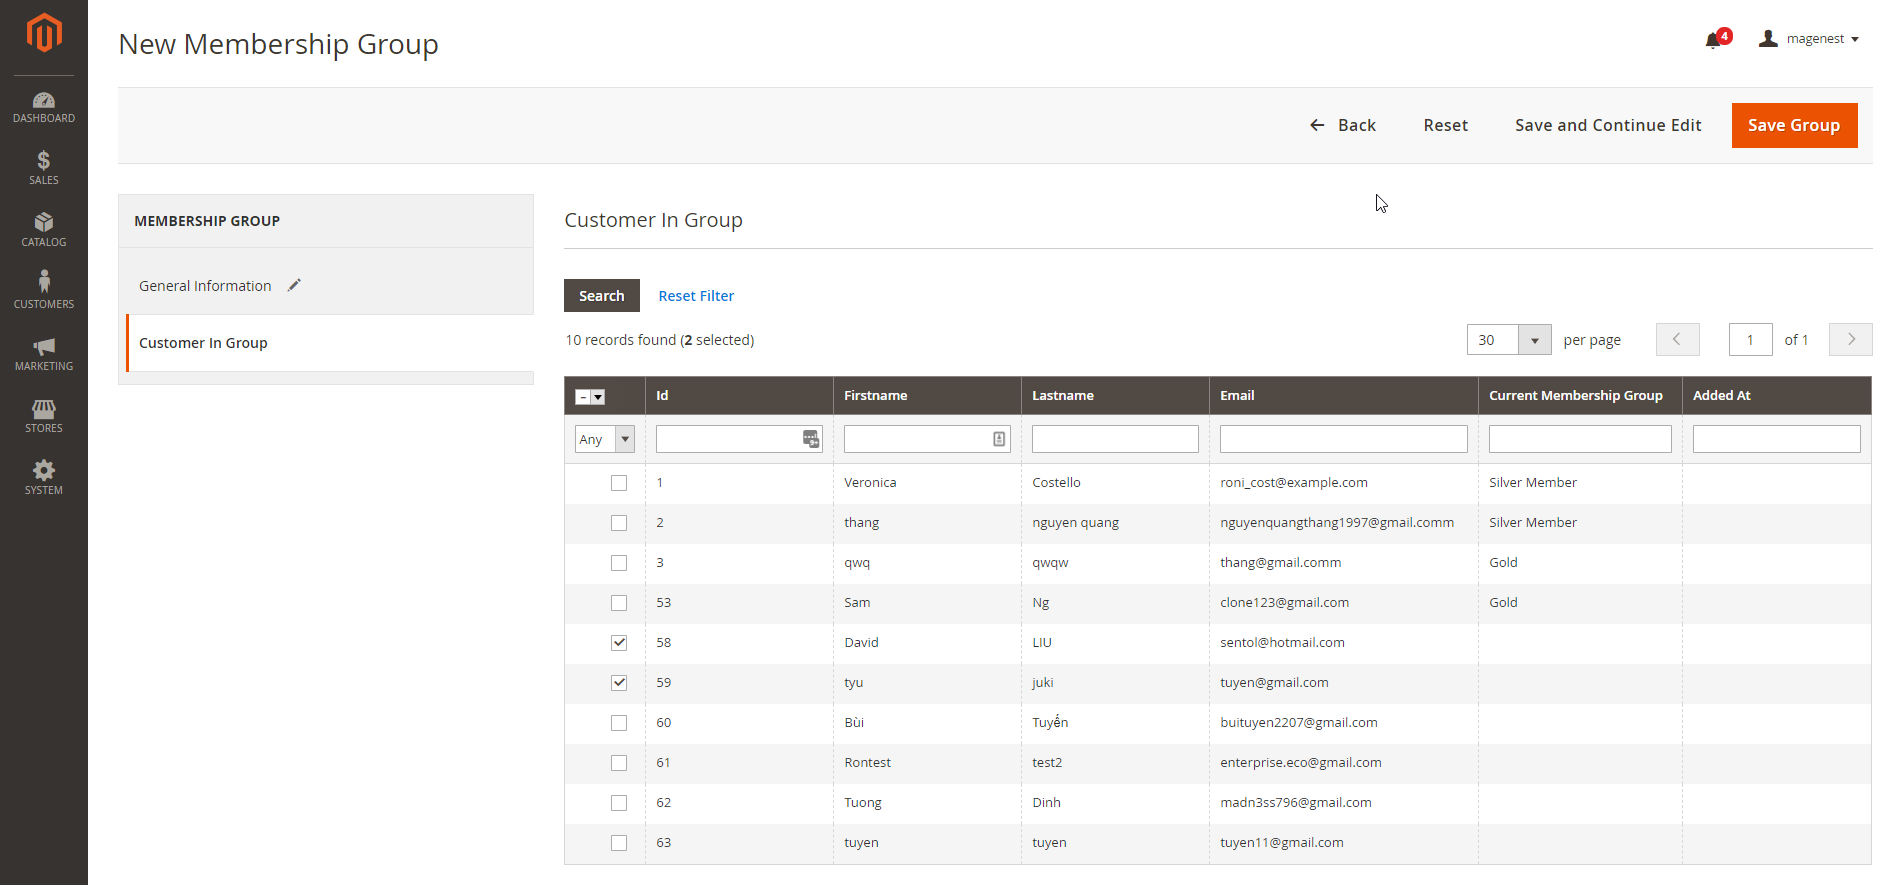Expand the Any selection filter dropdown
The image size is (1900, 885).
[605, 439]
